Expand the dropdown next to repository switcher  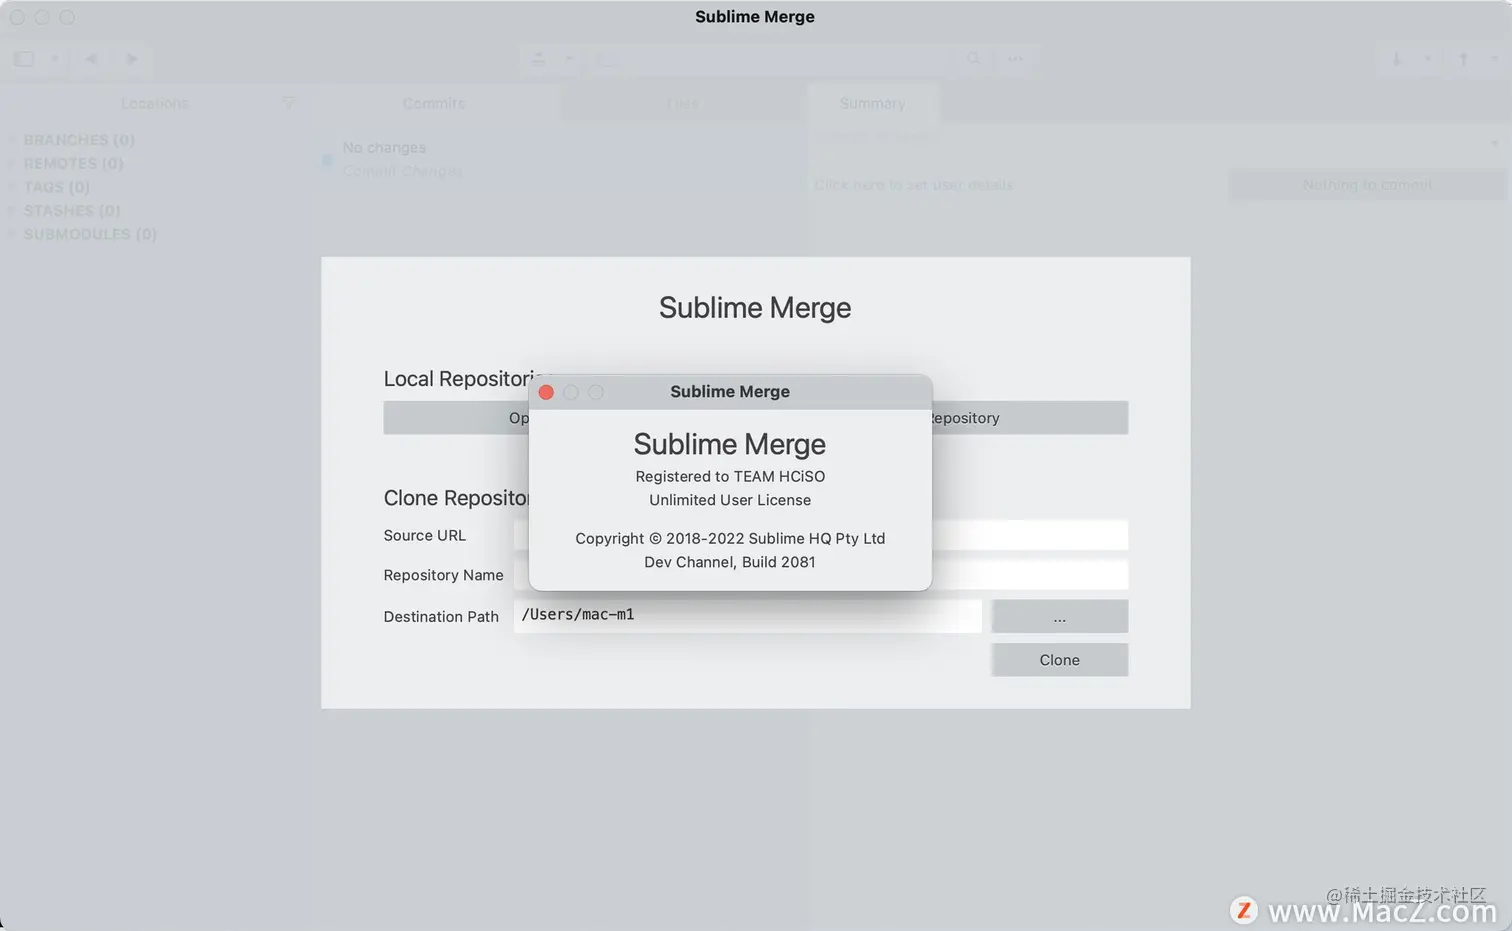click(569, 59)
